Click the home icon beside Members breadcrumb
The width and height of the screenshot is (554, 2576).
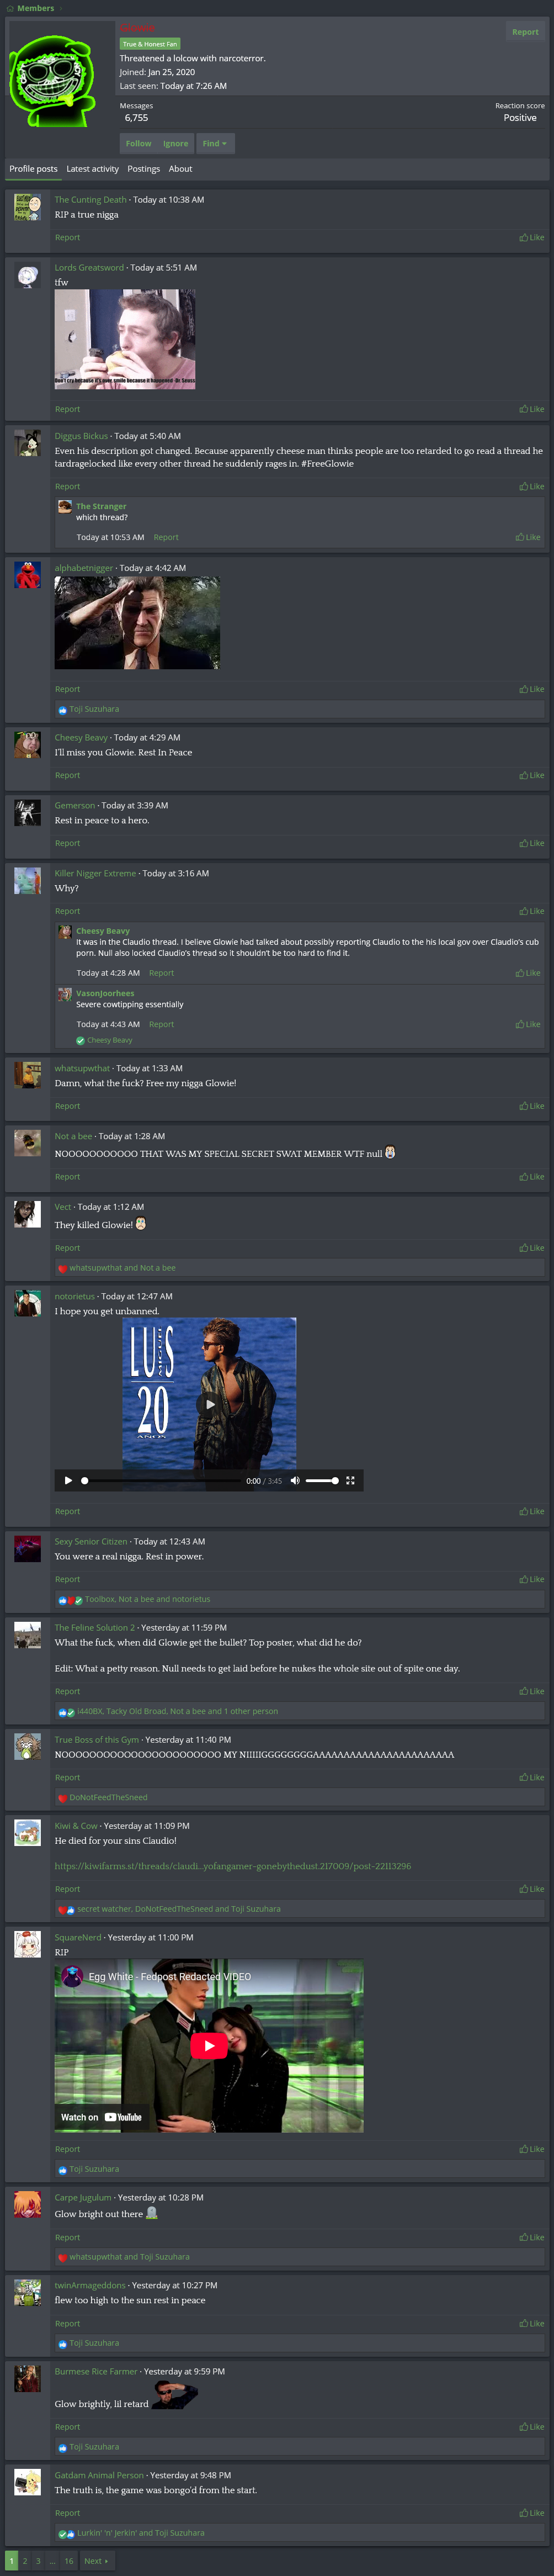tap(10, 8)
